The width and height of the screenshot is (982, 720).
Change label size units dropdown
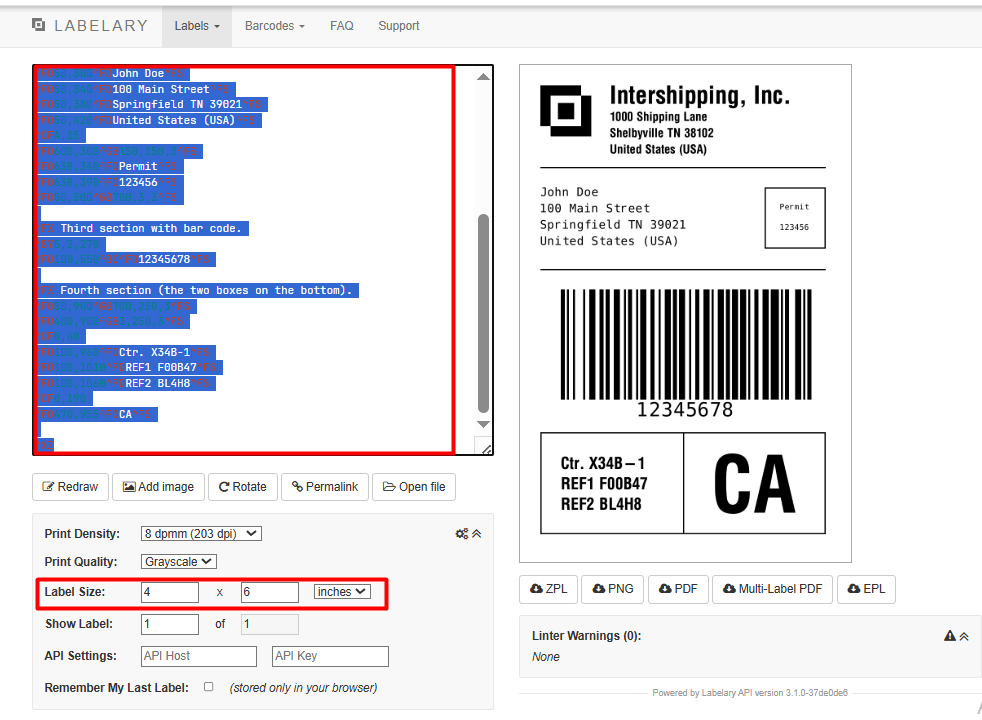click(x=341, y=592)
